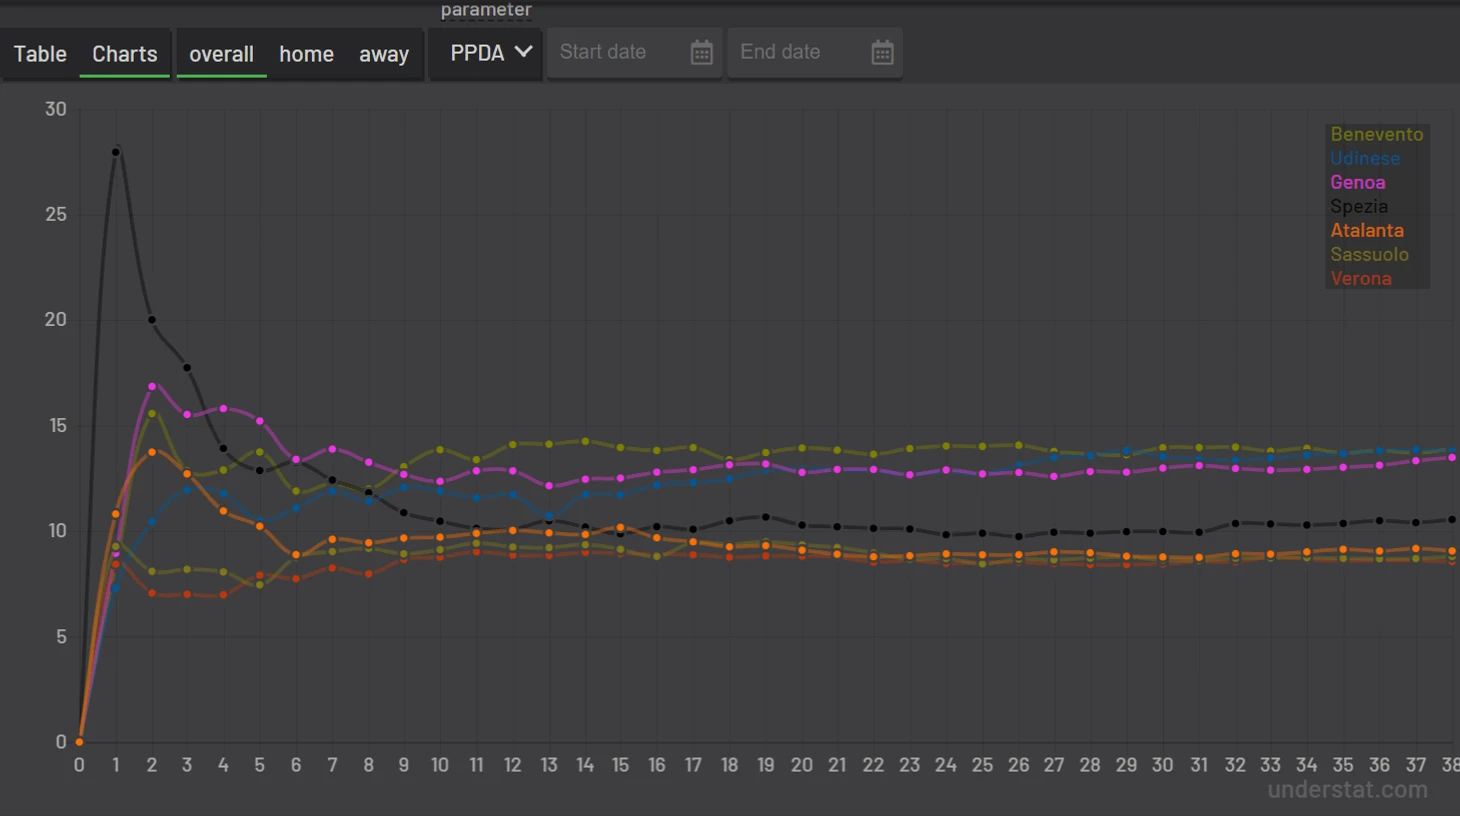The height and width of the screenshot is (816, 1460).
Task: Click Spezia's peak data point at matchday 1
Action: pos(116,152)
